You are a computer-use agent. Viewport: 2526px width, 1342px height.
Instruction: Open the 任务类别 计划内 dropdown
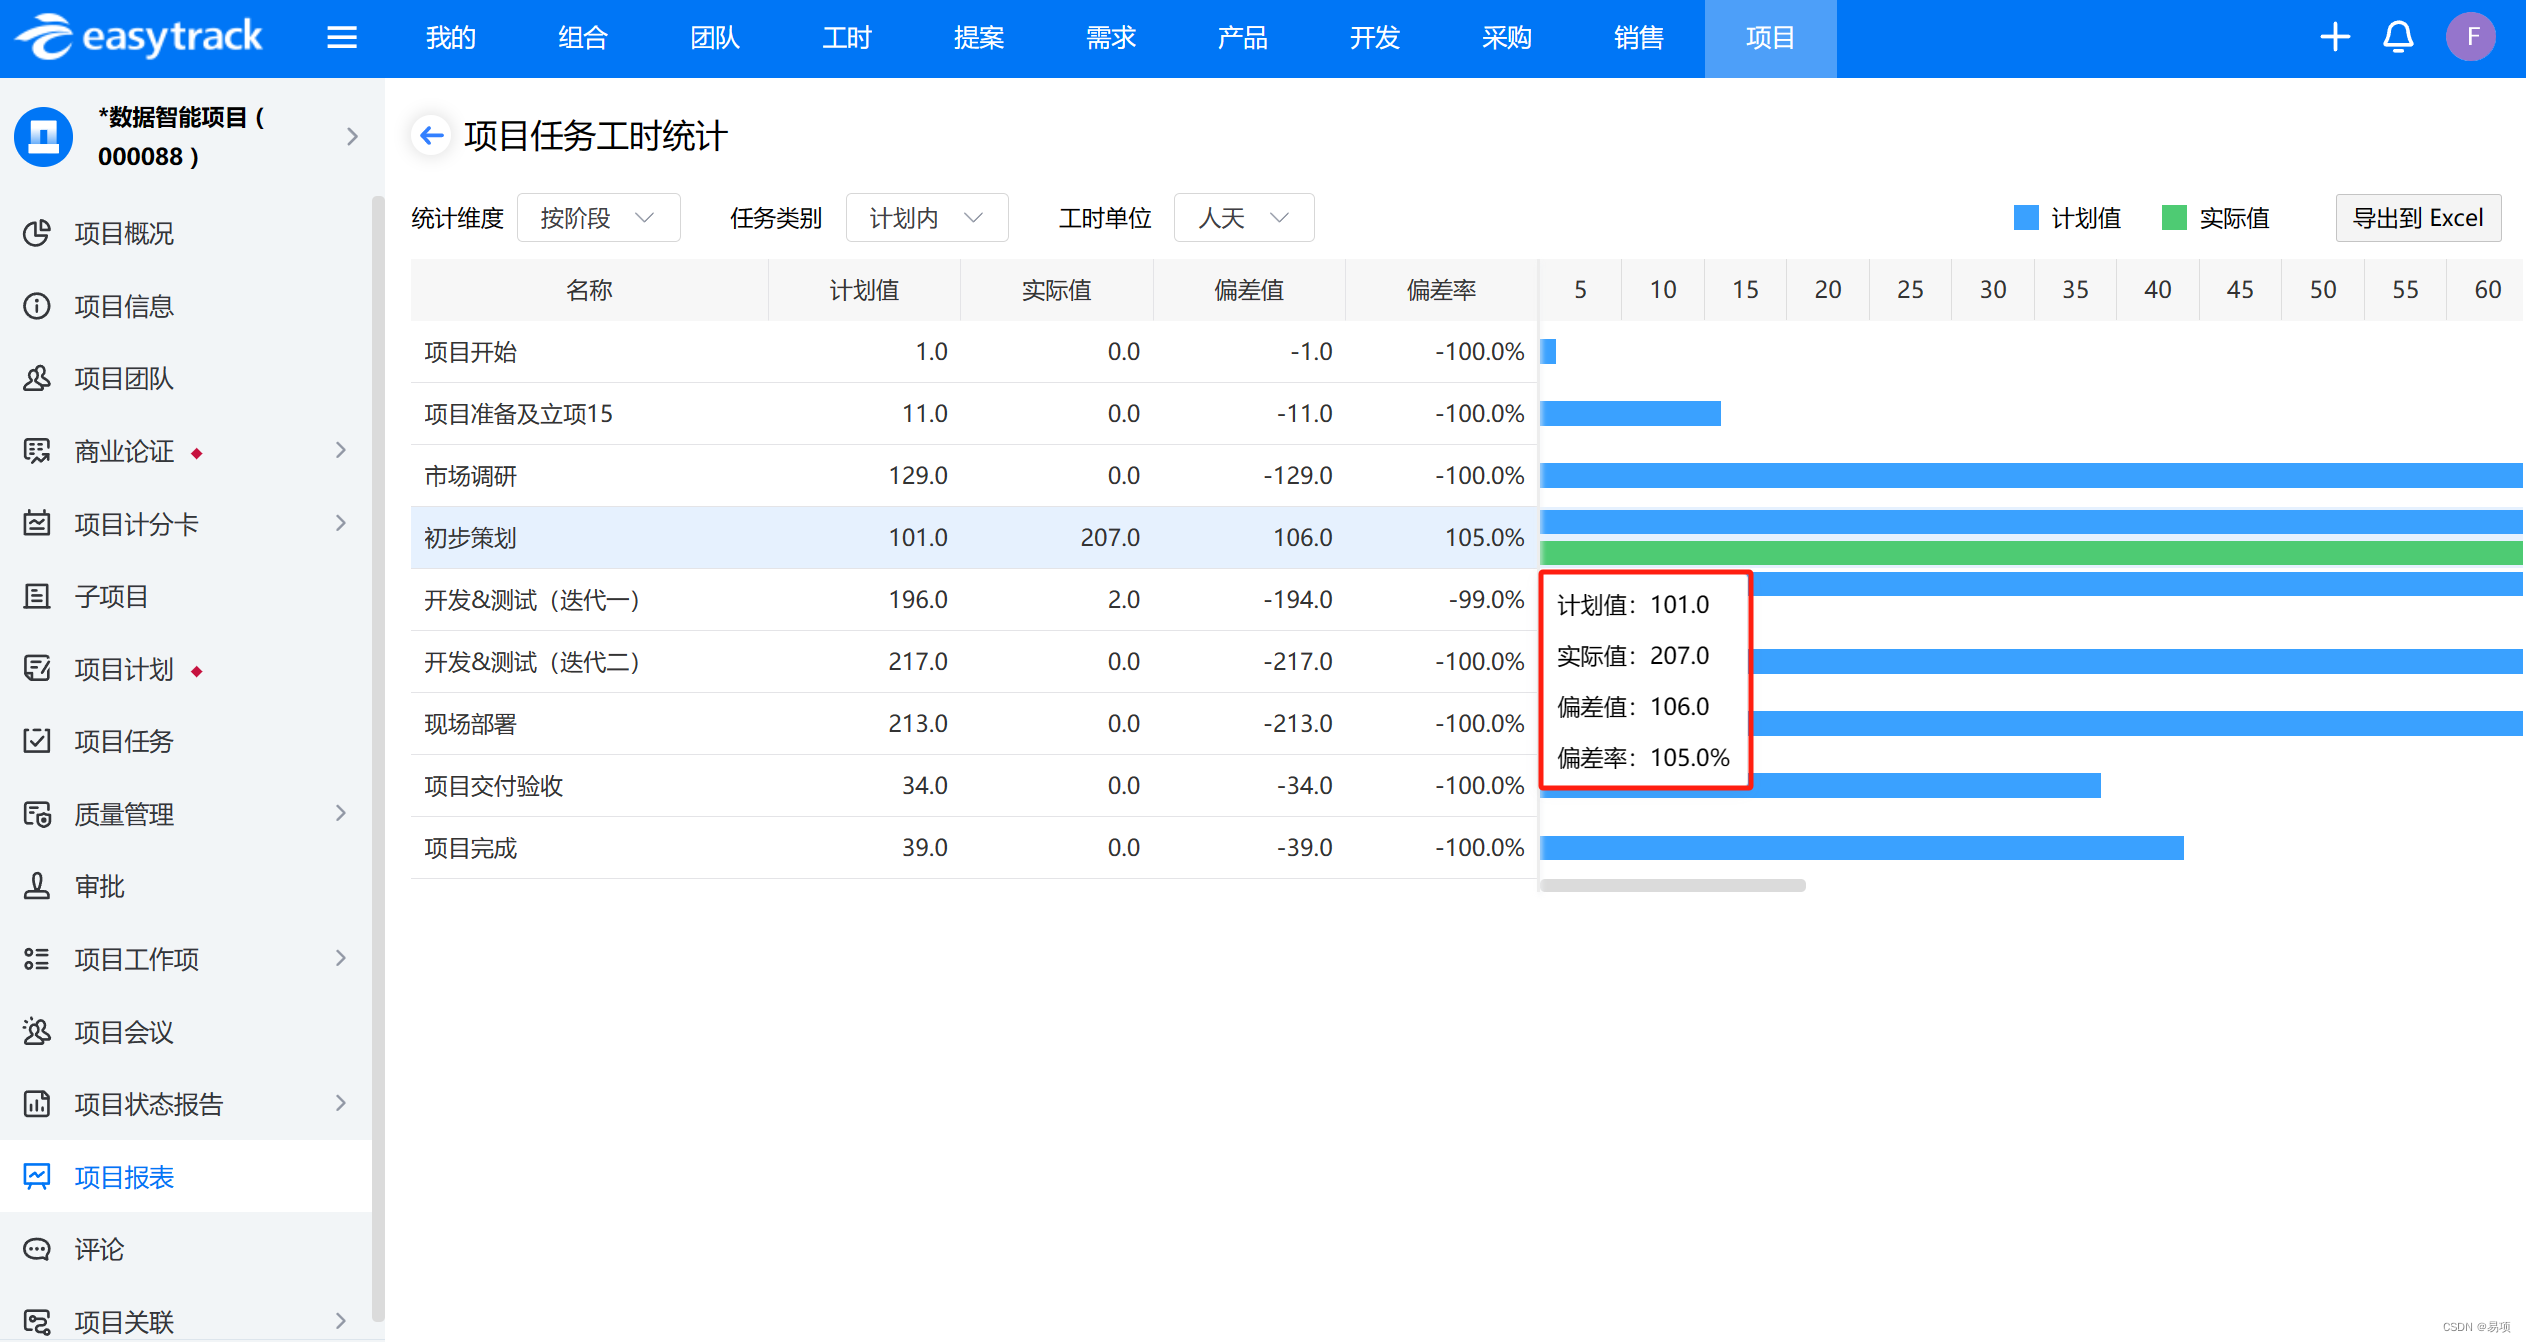pyautogui.click(x=927, y=218)
